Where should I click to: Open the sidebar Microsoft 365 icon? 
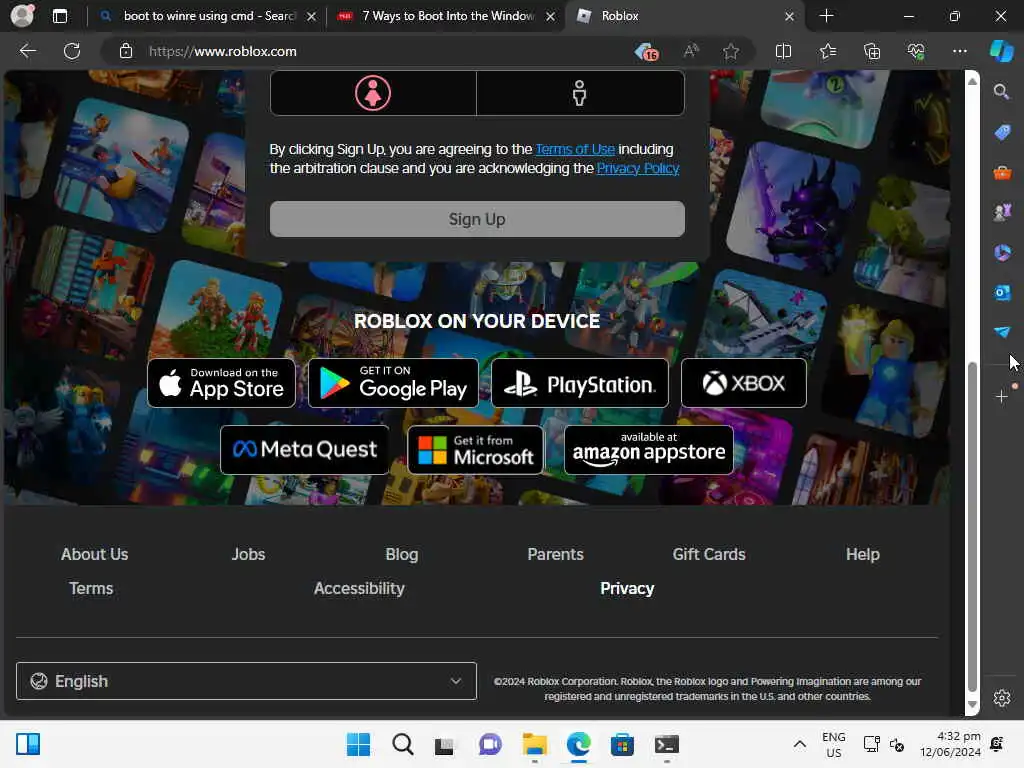pos(1002,252)
